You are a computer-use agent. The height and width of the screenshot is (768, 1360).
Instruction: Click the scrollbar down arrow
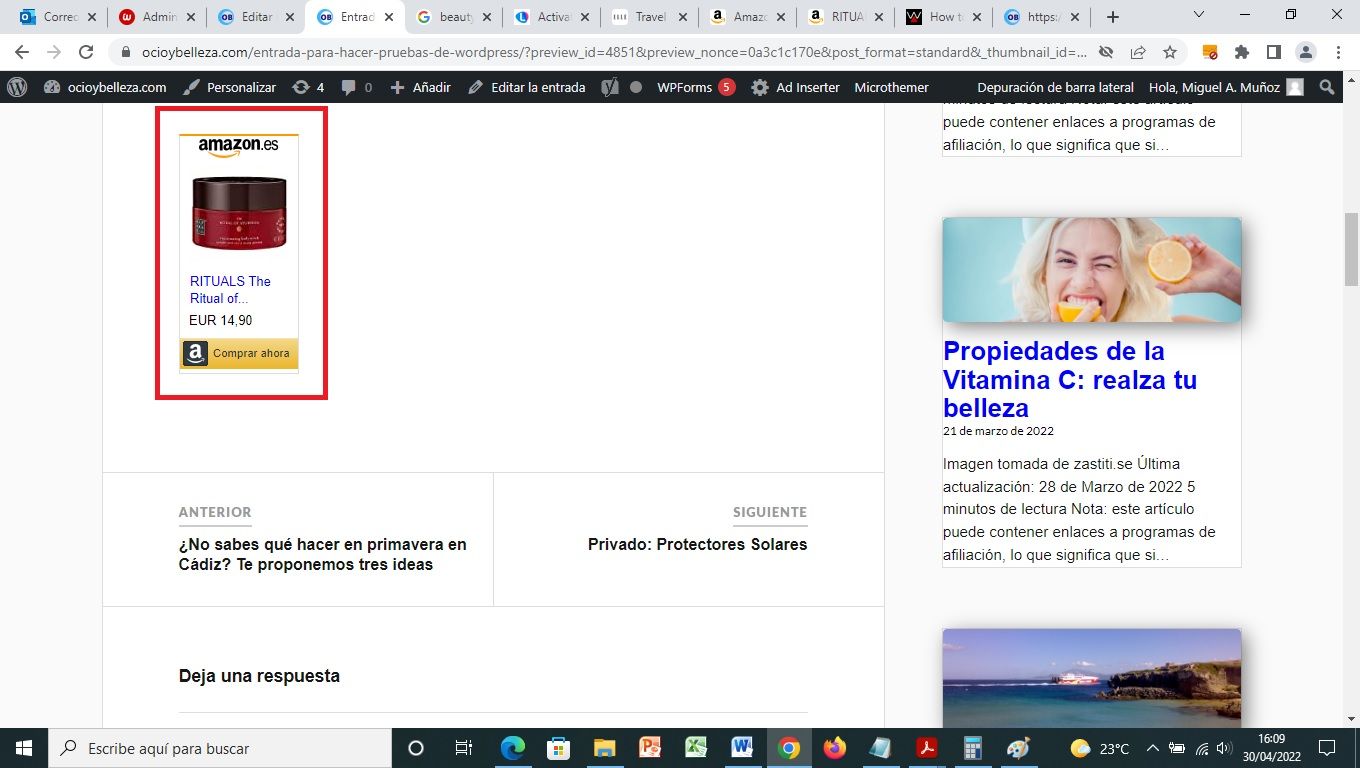pos(1351,718)
